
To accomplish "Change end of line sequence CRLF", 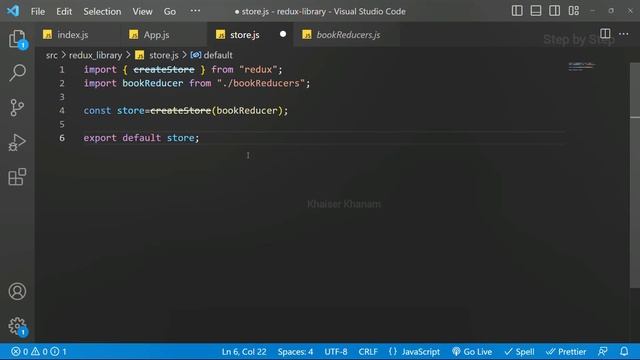I will point(368,351).
